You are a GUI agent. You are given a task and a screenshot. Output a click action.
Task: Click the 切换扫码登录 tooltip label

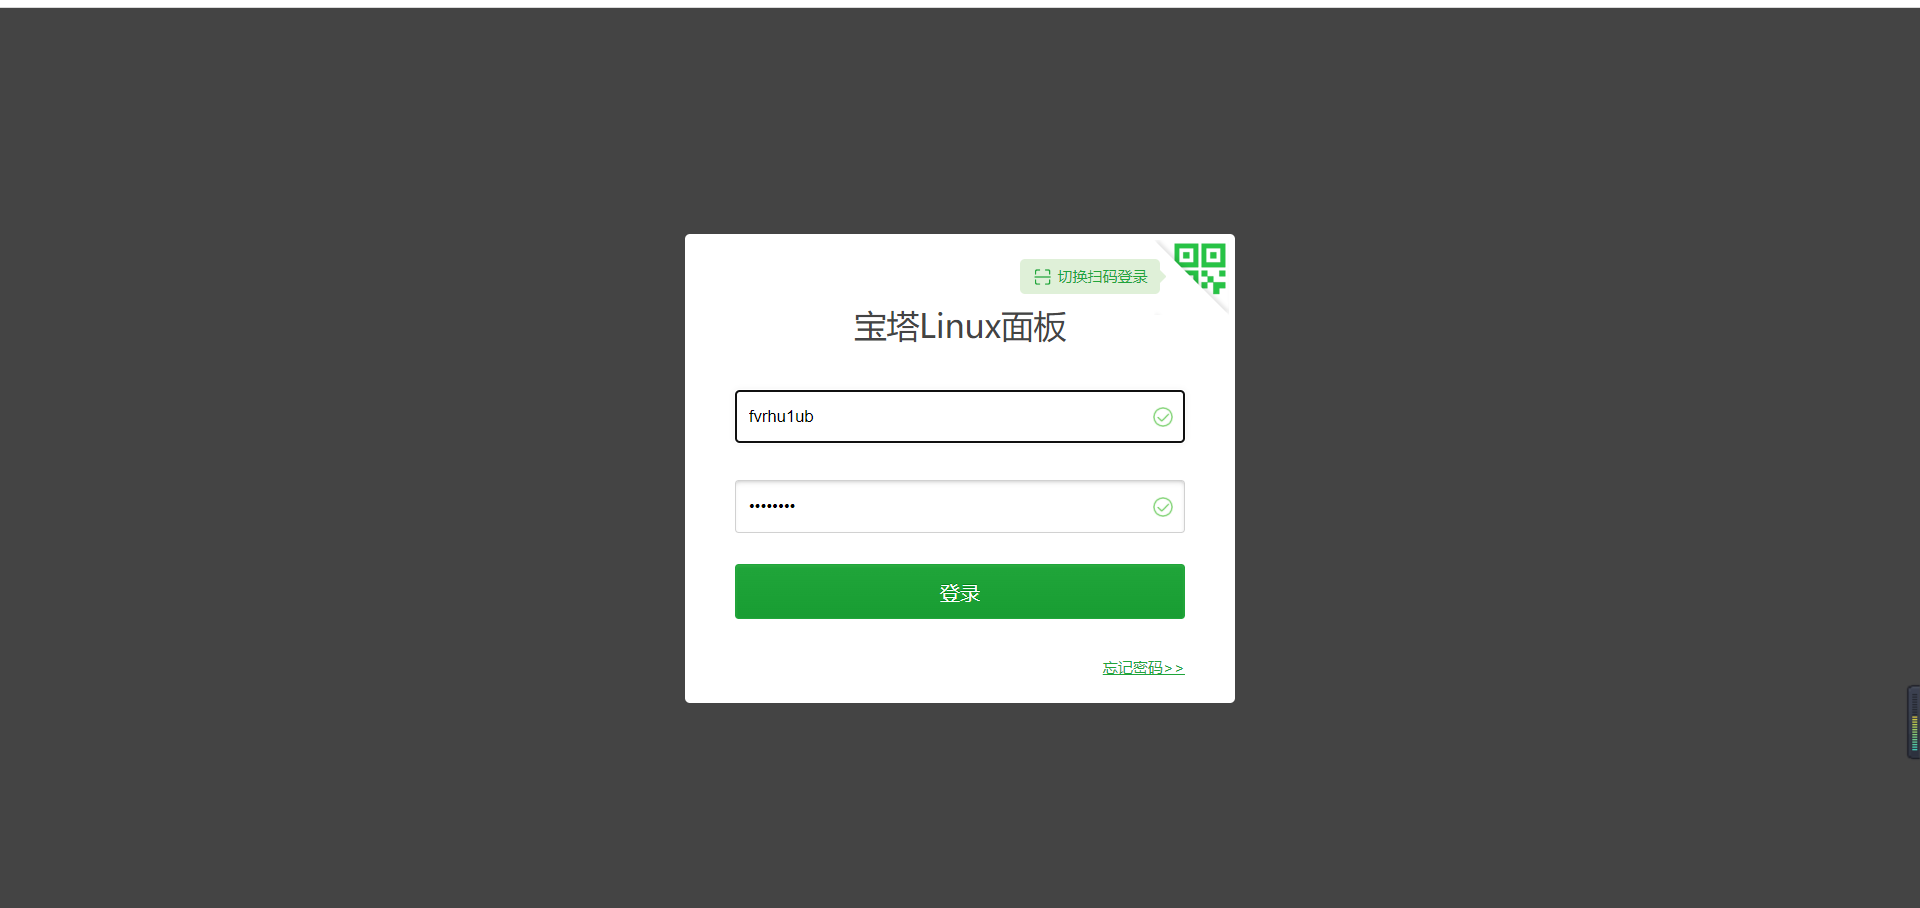coord(1102,277)
